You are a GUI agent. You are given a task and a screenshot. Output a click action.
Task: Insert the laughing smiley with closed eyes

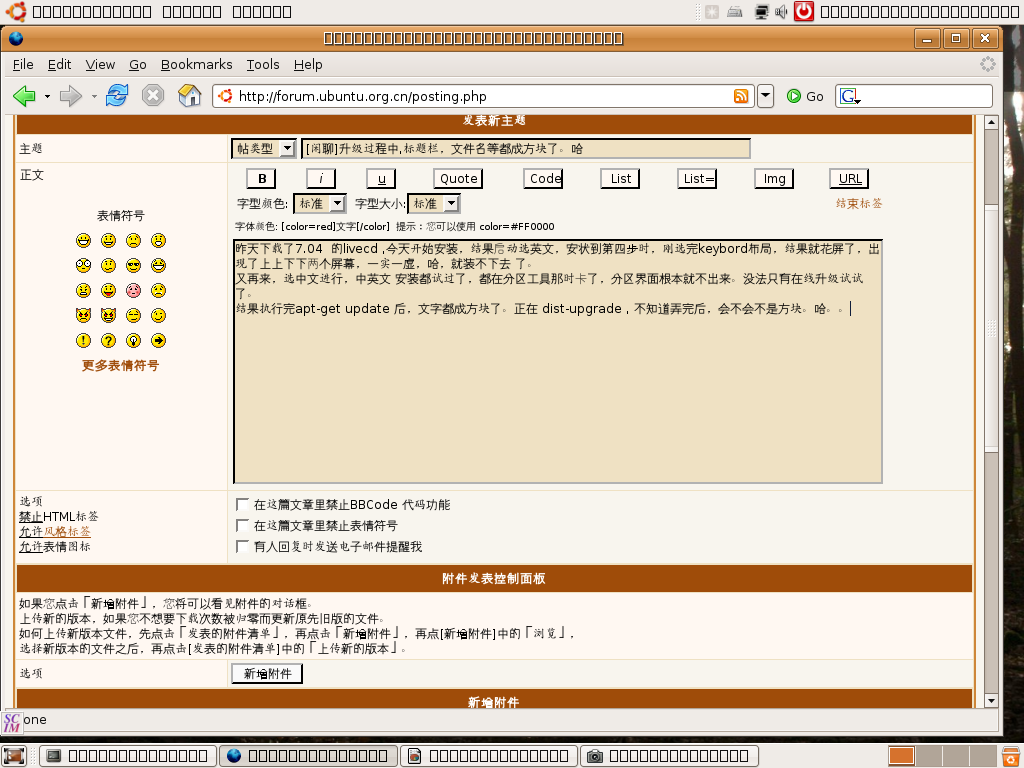coord(158,266)
